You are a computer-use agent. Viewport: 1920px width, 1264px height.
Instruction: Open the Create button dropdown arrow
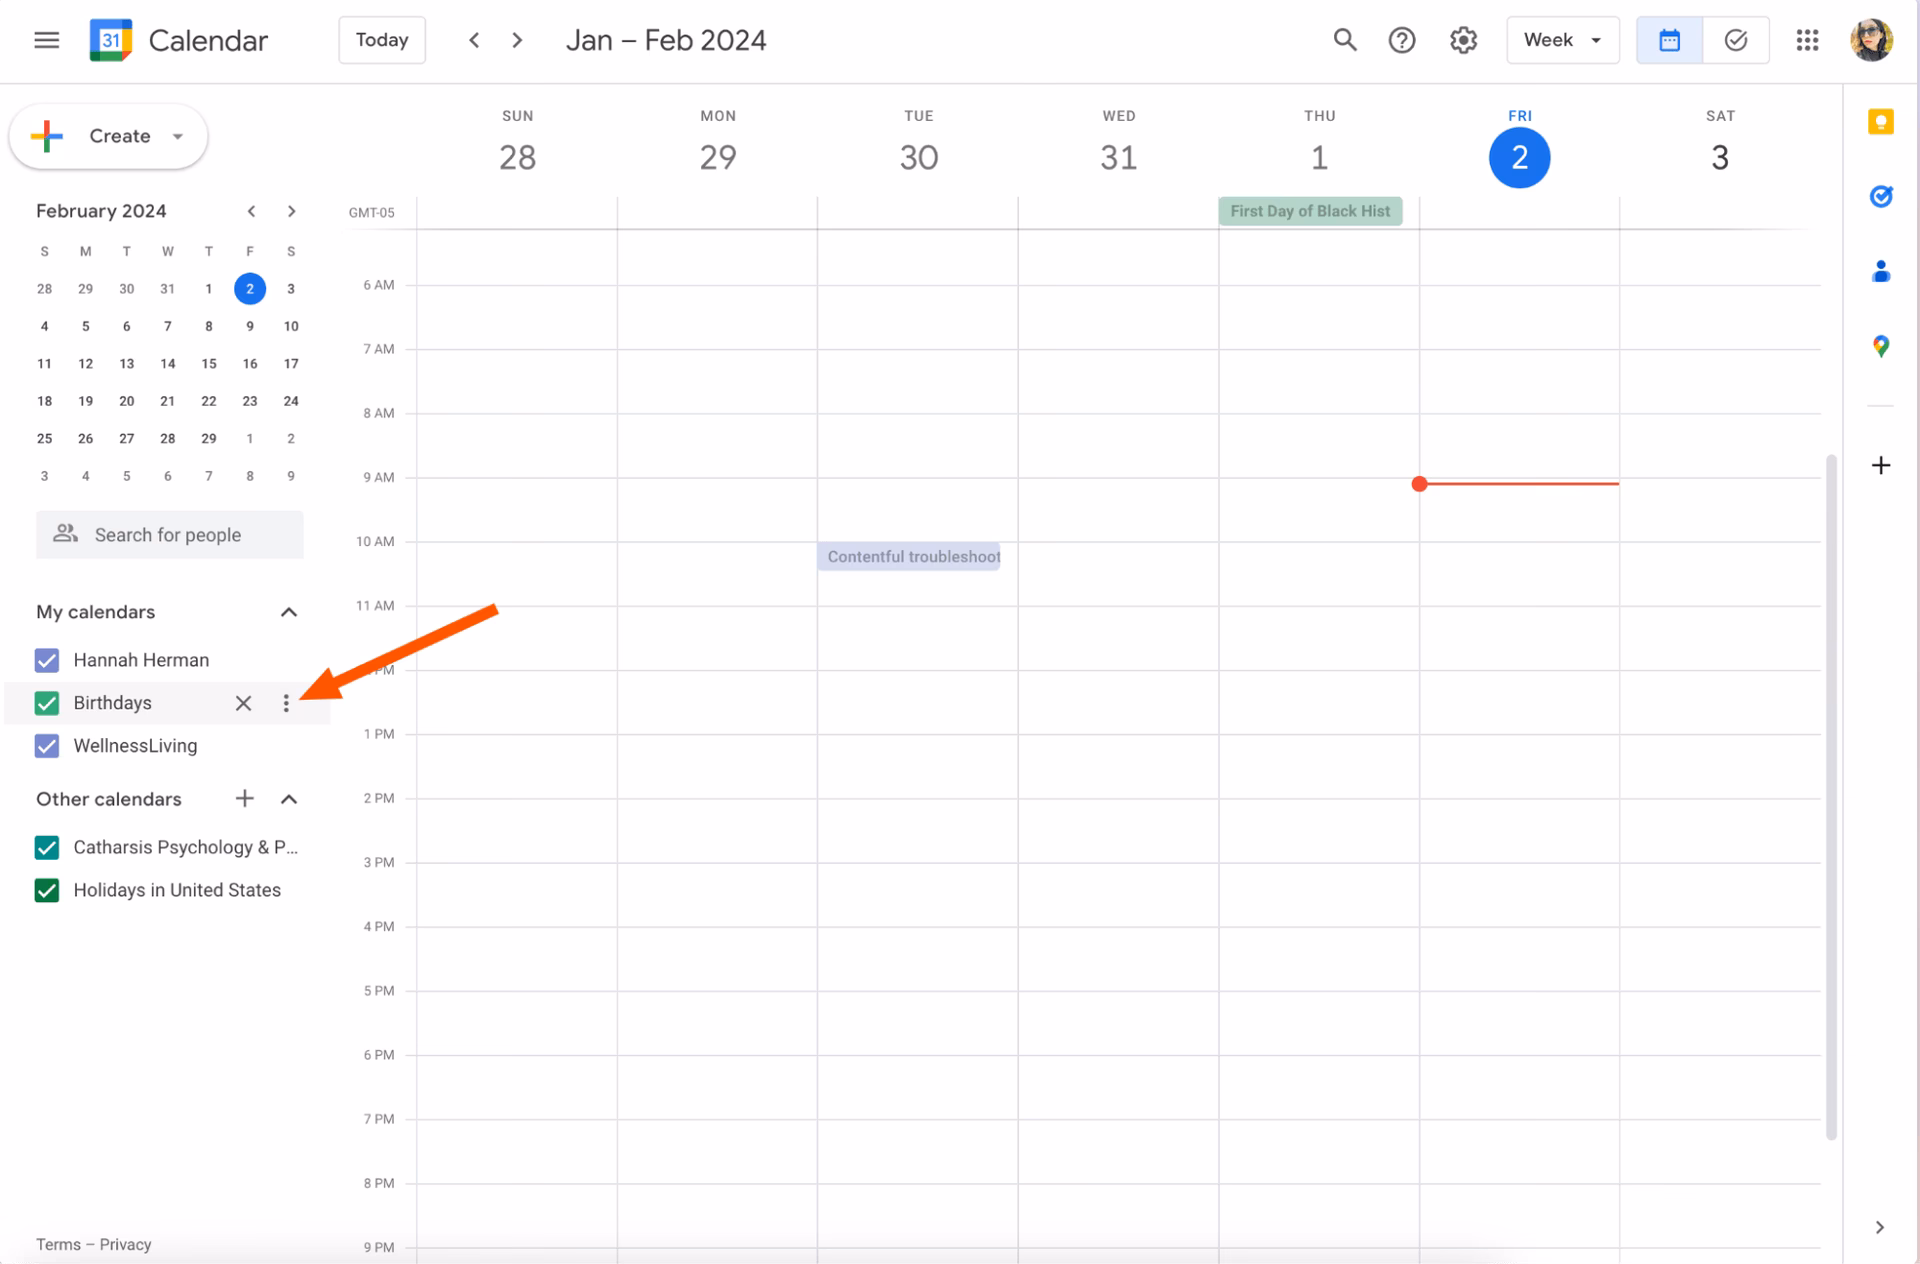pos(177,136)
